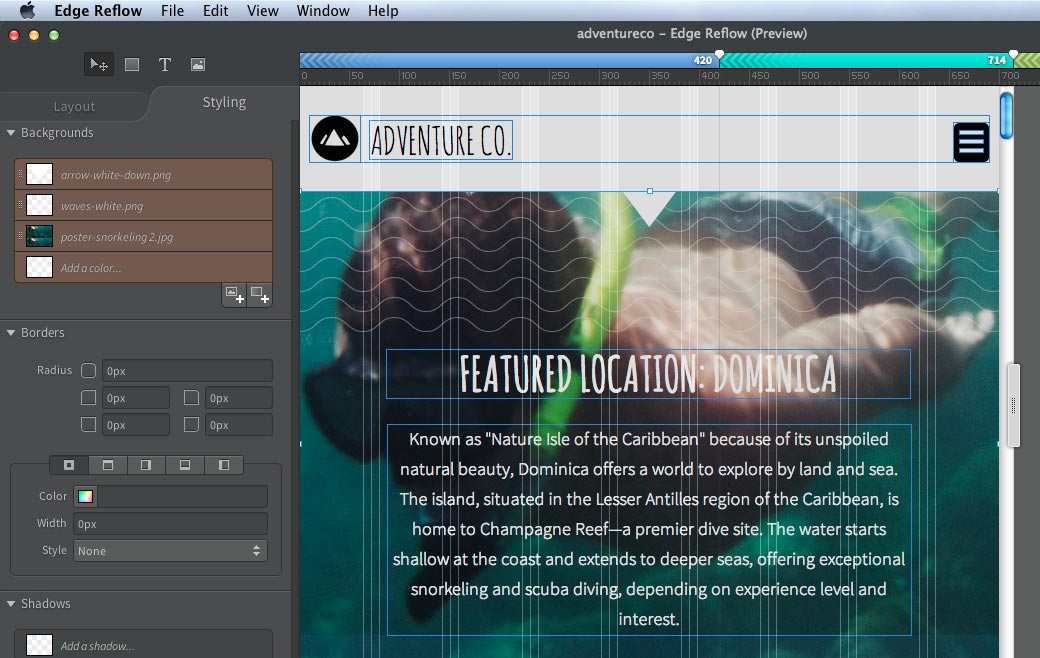Viewport: 1040px width, 658px height.
Task: Click the canvas width resize handle
Action: click(x=1013, y=405)
